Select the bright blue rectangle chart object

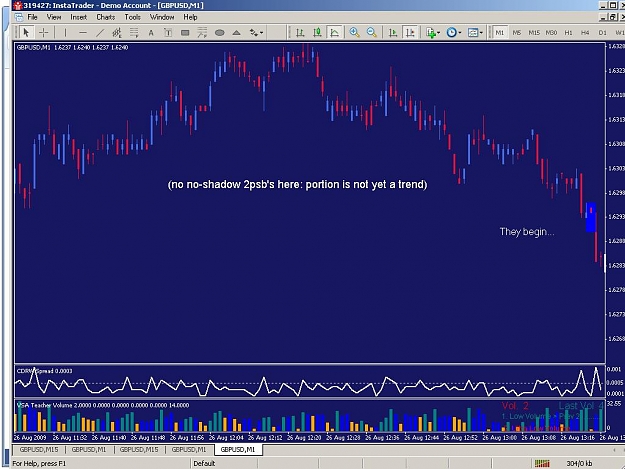pyautogui.click(x=591, y=217)
